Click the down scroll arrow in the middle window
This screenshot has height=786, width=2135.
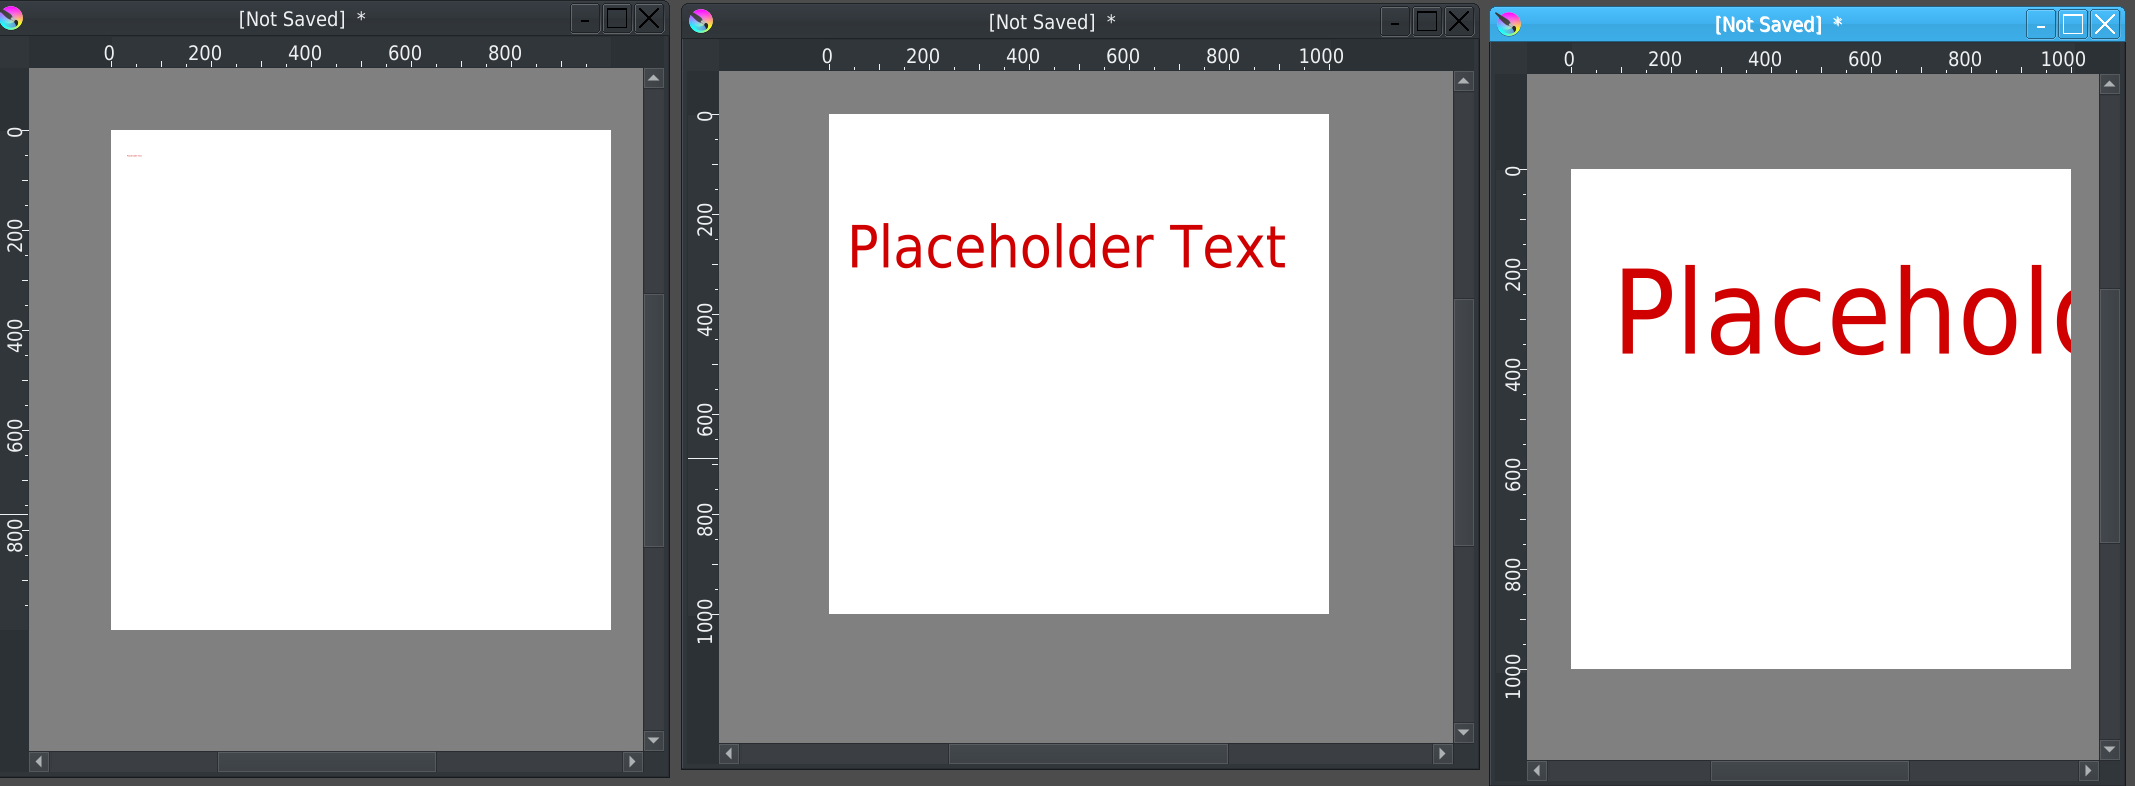(x=1464, y=732)
